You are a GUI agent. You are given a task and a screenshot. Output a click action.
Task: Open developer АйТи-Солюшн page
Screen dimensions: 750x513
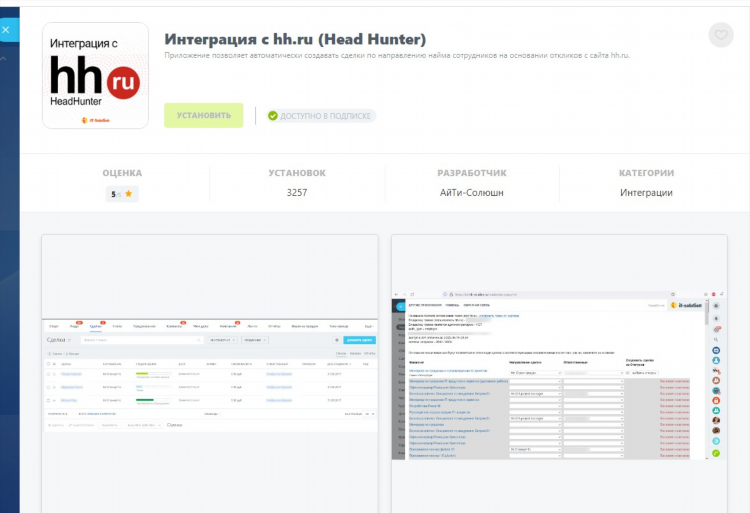point(472,193)
